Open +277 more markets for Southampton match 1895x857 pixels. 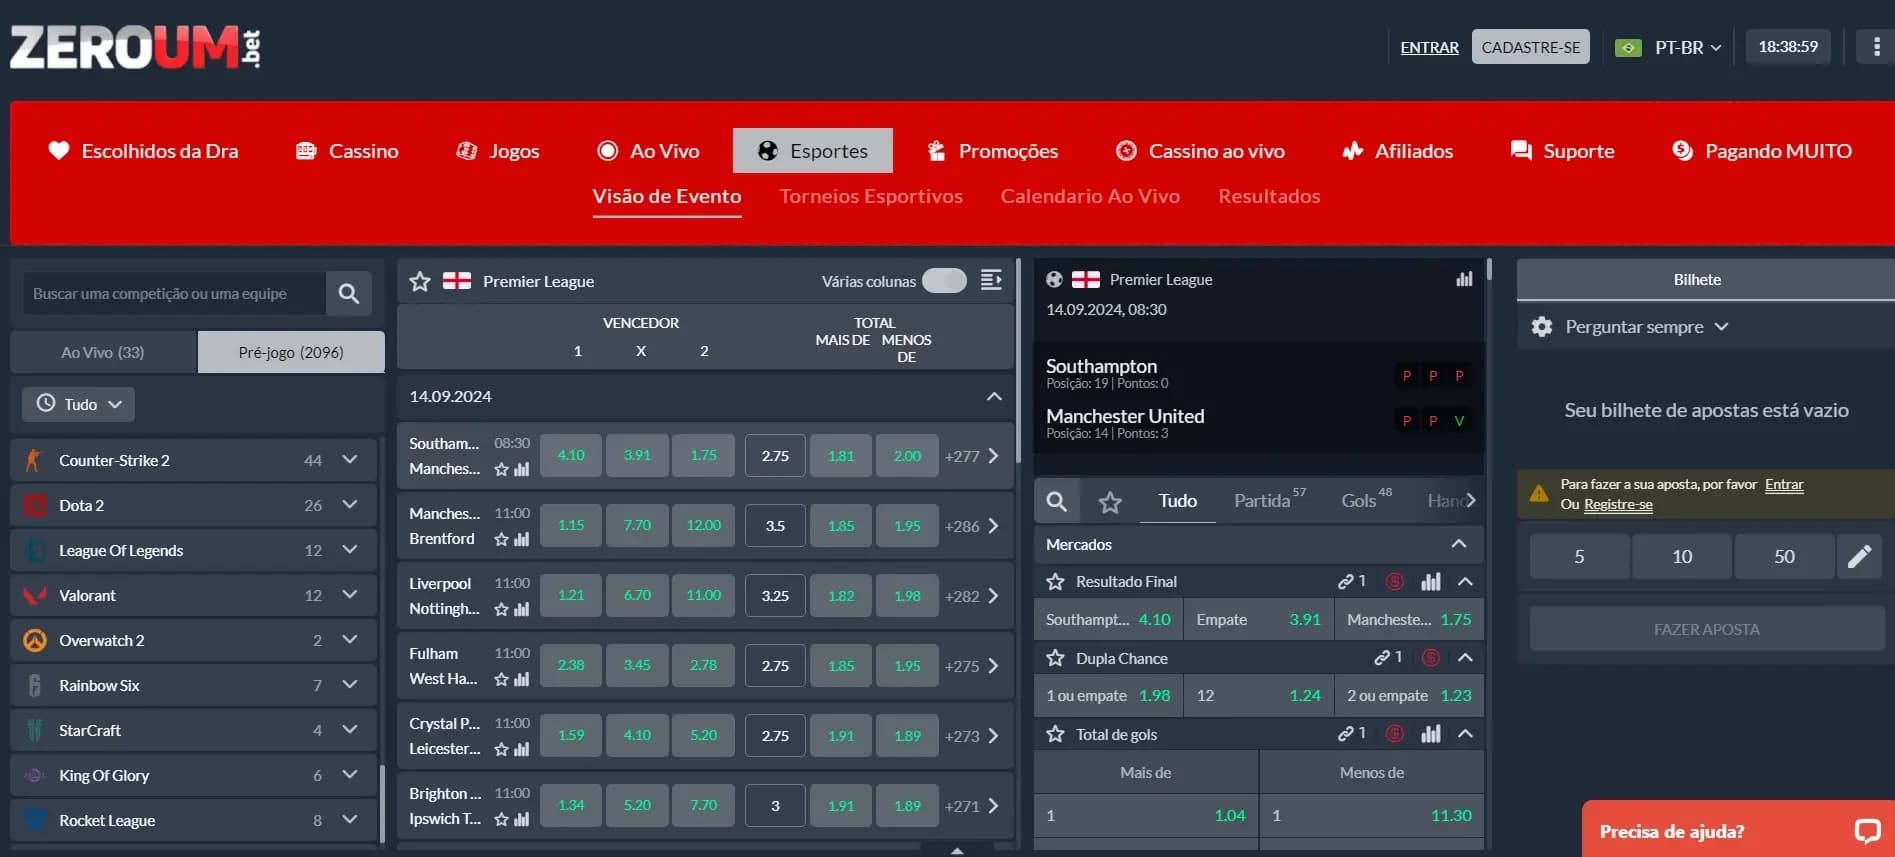click(971, 456)
